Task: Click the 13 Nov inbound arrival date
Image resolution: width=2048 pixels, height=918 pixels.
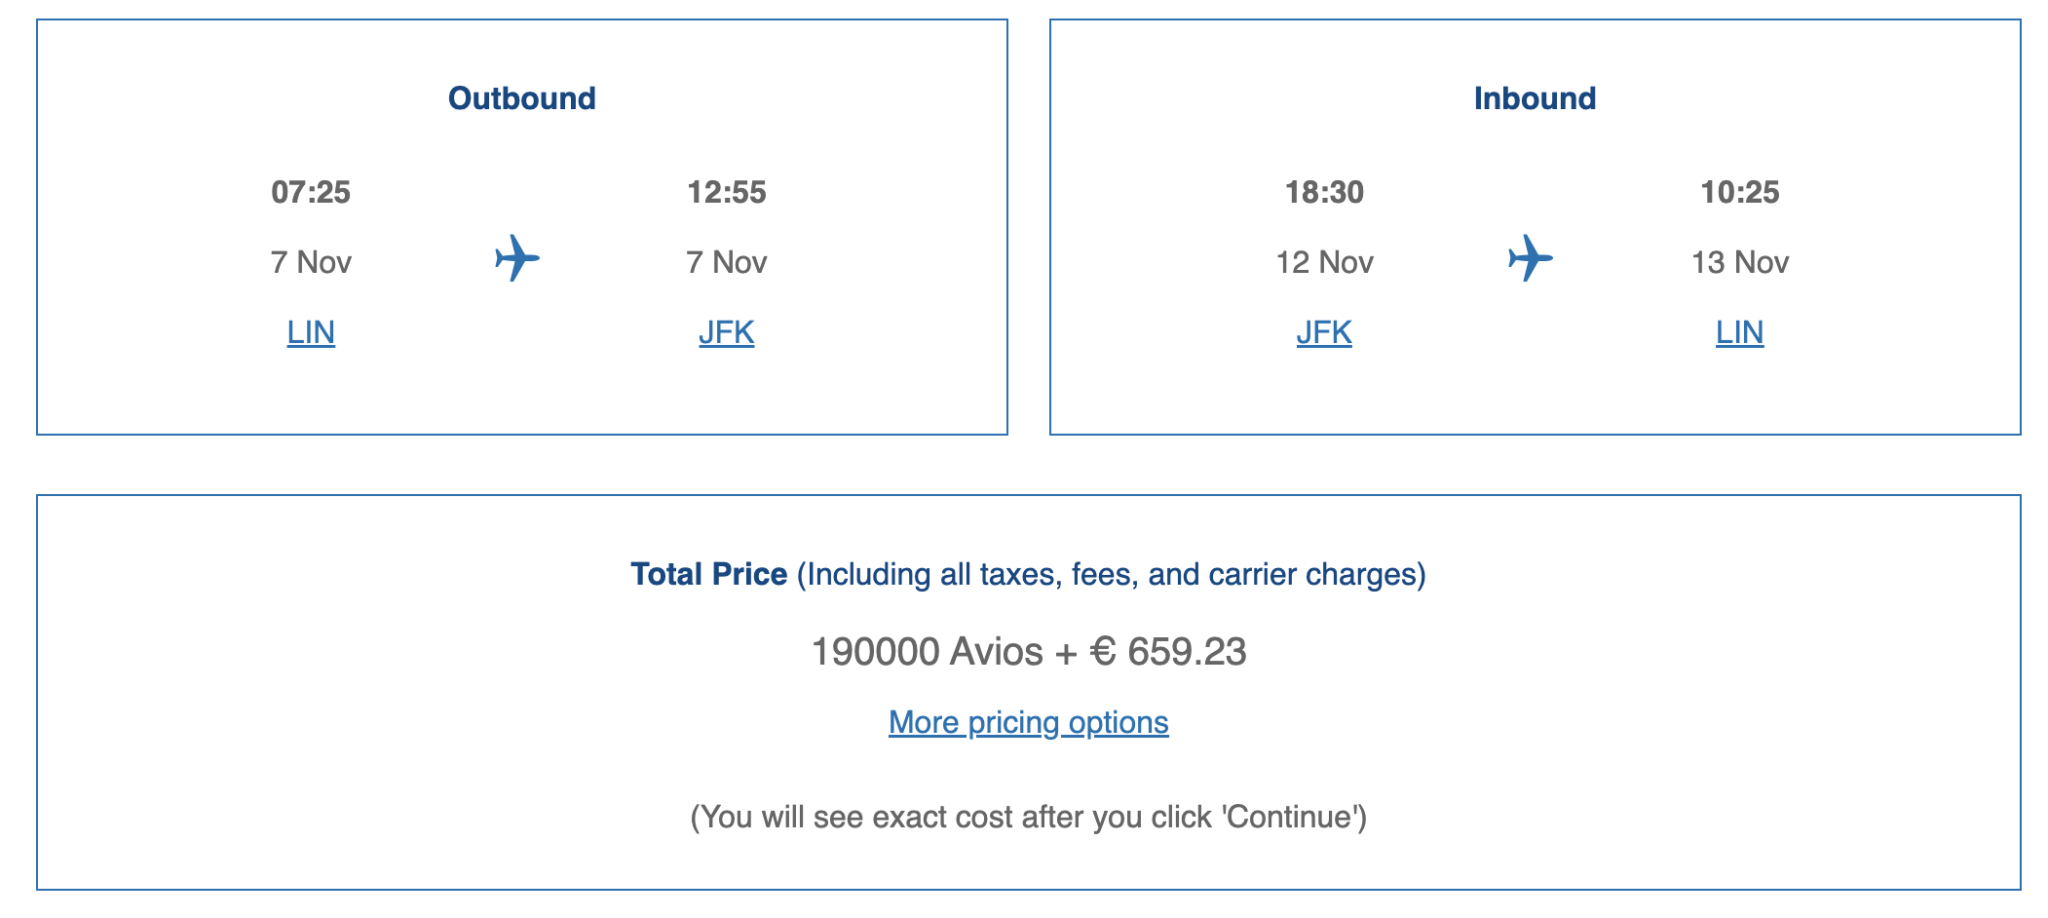Action: 1740,262
